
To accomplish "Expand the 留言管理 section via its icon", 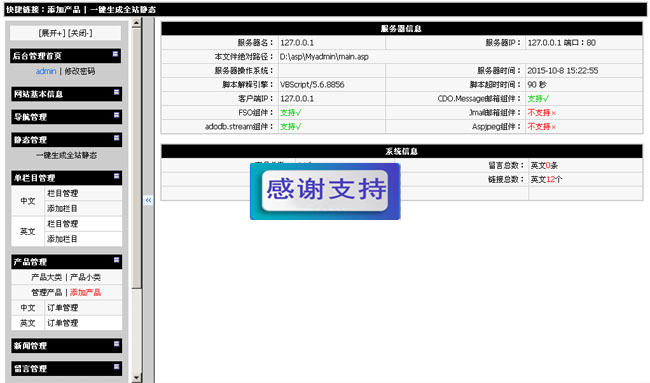I will coord(116,366).
